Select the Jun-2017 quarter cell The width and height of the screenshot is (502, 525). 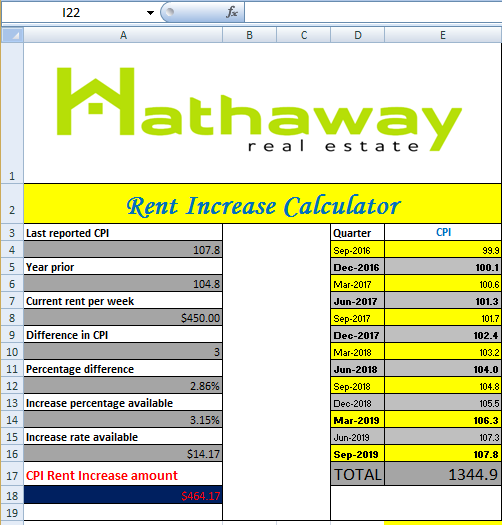(358, 301)
